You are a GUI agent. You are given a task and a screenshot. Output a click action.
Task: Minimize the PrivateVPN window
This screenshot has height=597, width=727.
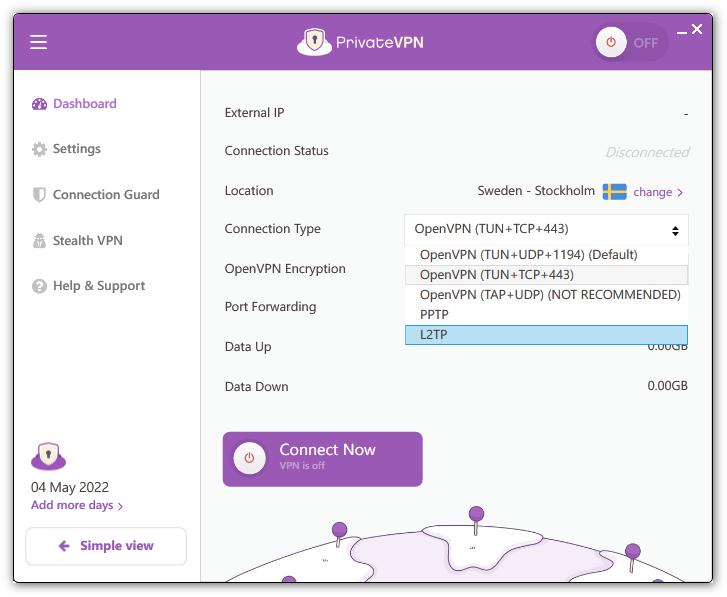(x=682, y=32)
